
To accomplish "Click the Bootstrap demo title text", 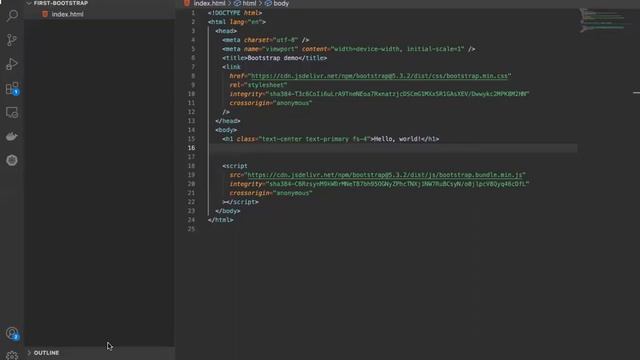I will pos(273,58).
